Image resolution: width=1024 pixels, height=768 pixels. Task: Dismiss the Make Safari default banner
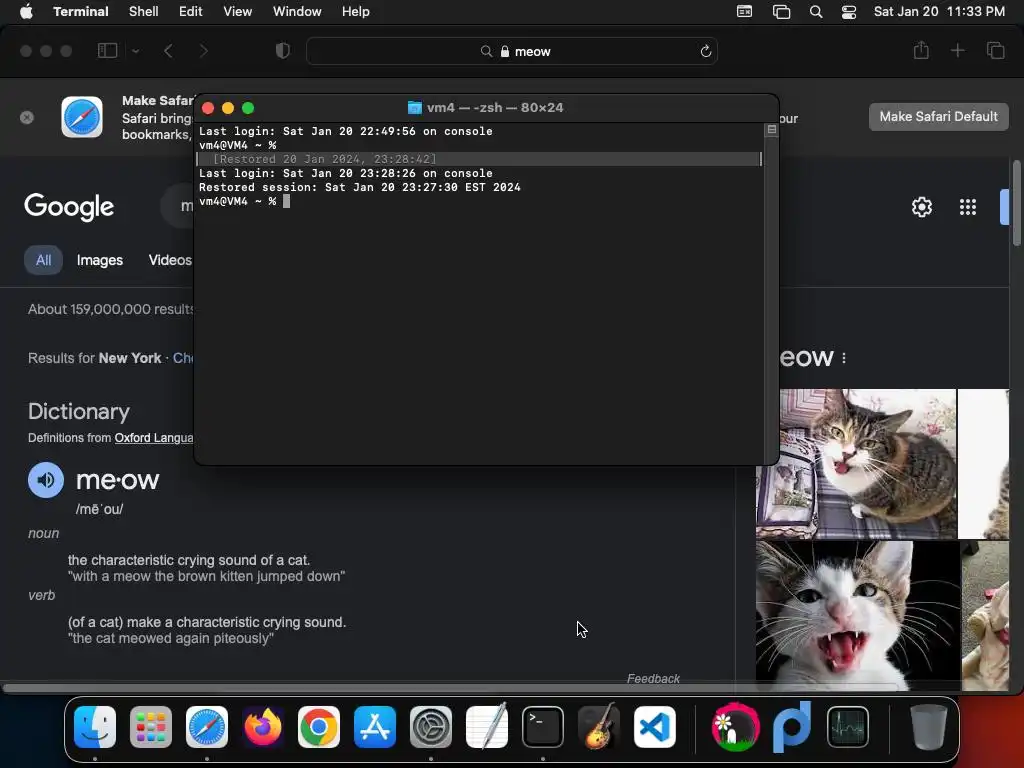click(27, 118)
